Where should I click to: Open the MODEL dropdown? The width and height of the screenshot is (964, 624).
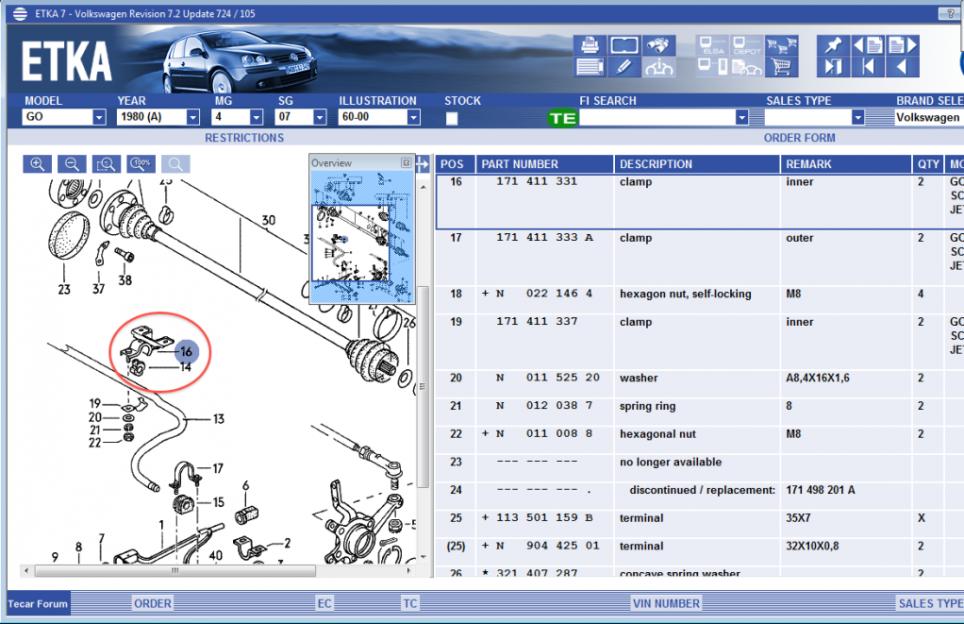(x=99, y=117)
